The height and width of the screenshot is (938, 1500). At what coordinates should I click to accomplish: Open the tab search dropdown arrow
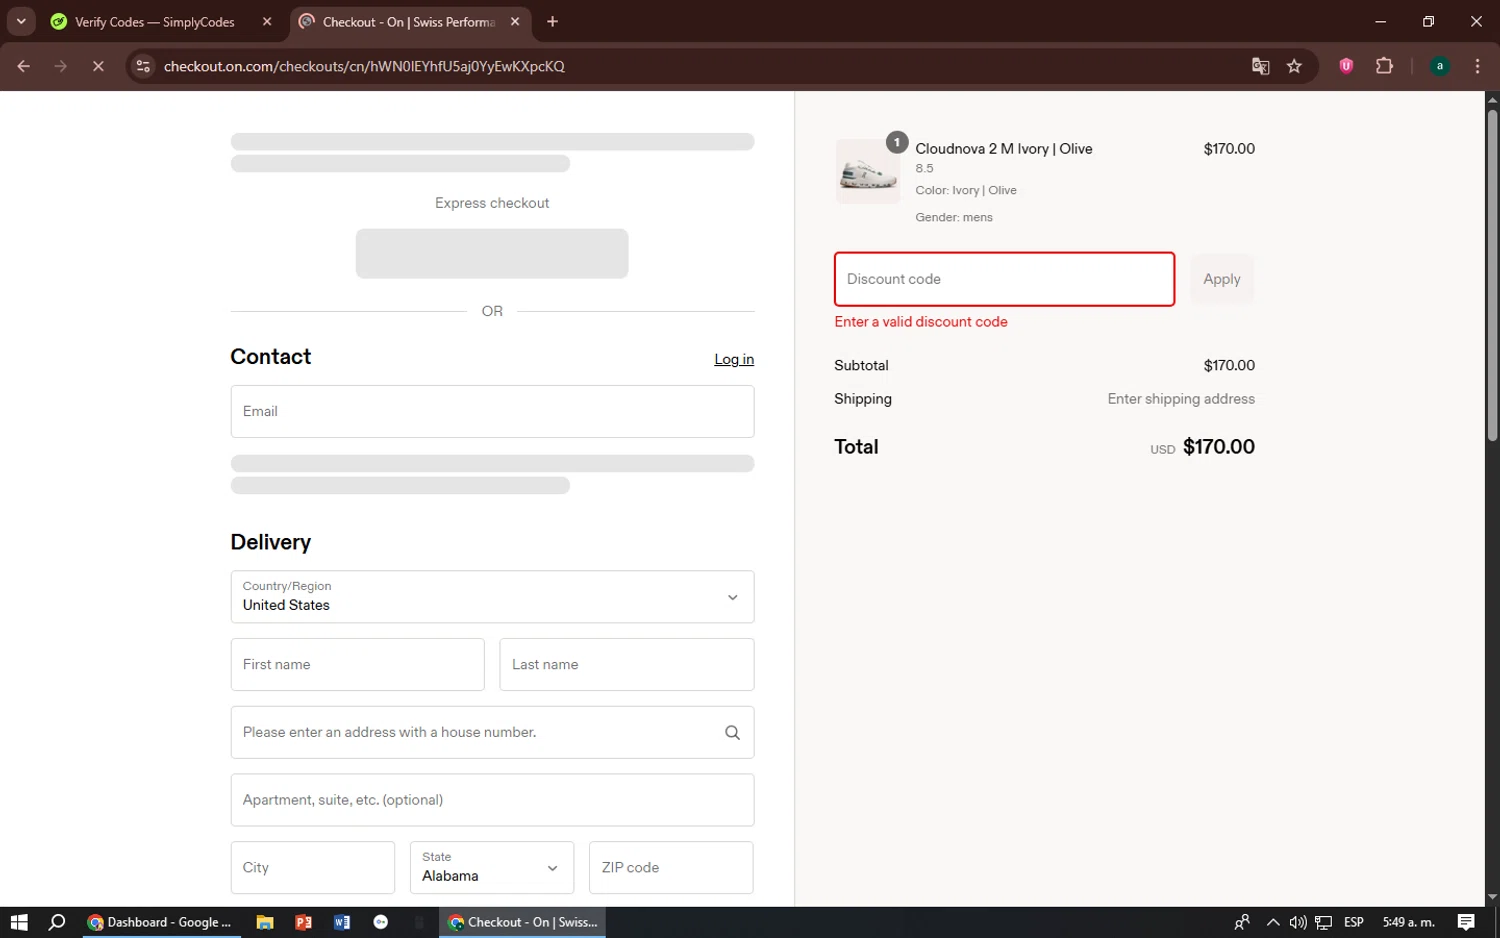21,21
